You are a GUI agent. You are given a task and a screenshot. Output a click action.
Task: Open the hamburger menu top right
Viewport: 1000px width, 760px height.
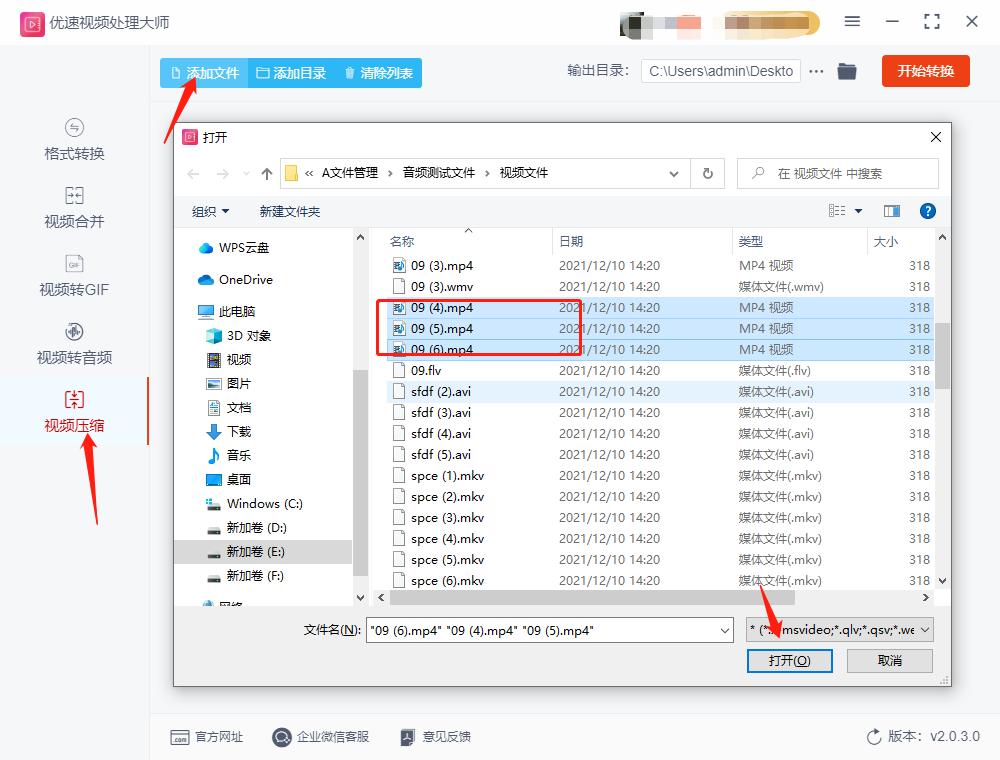pos(853,21)
